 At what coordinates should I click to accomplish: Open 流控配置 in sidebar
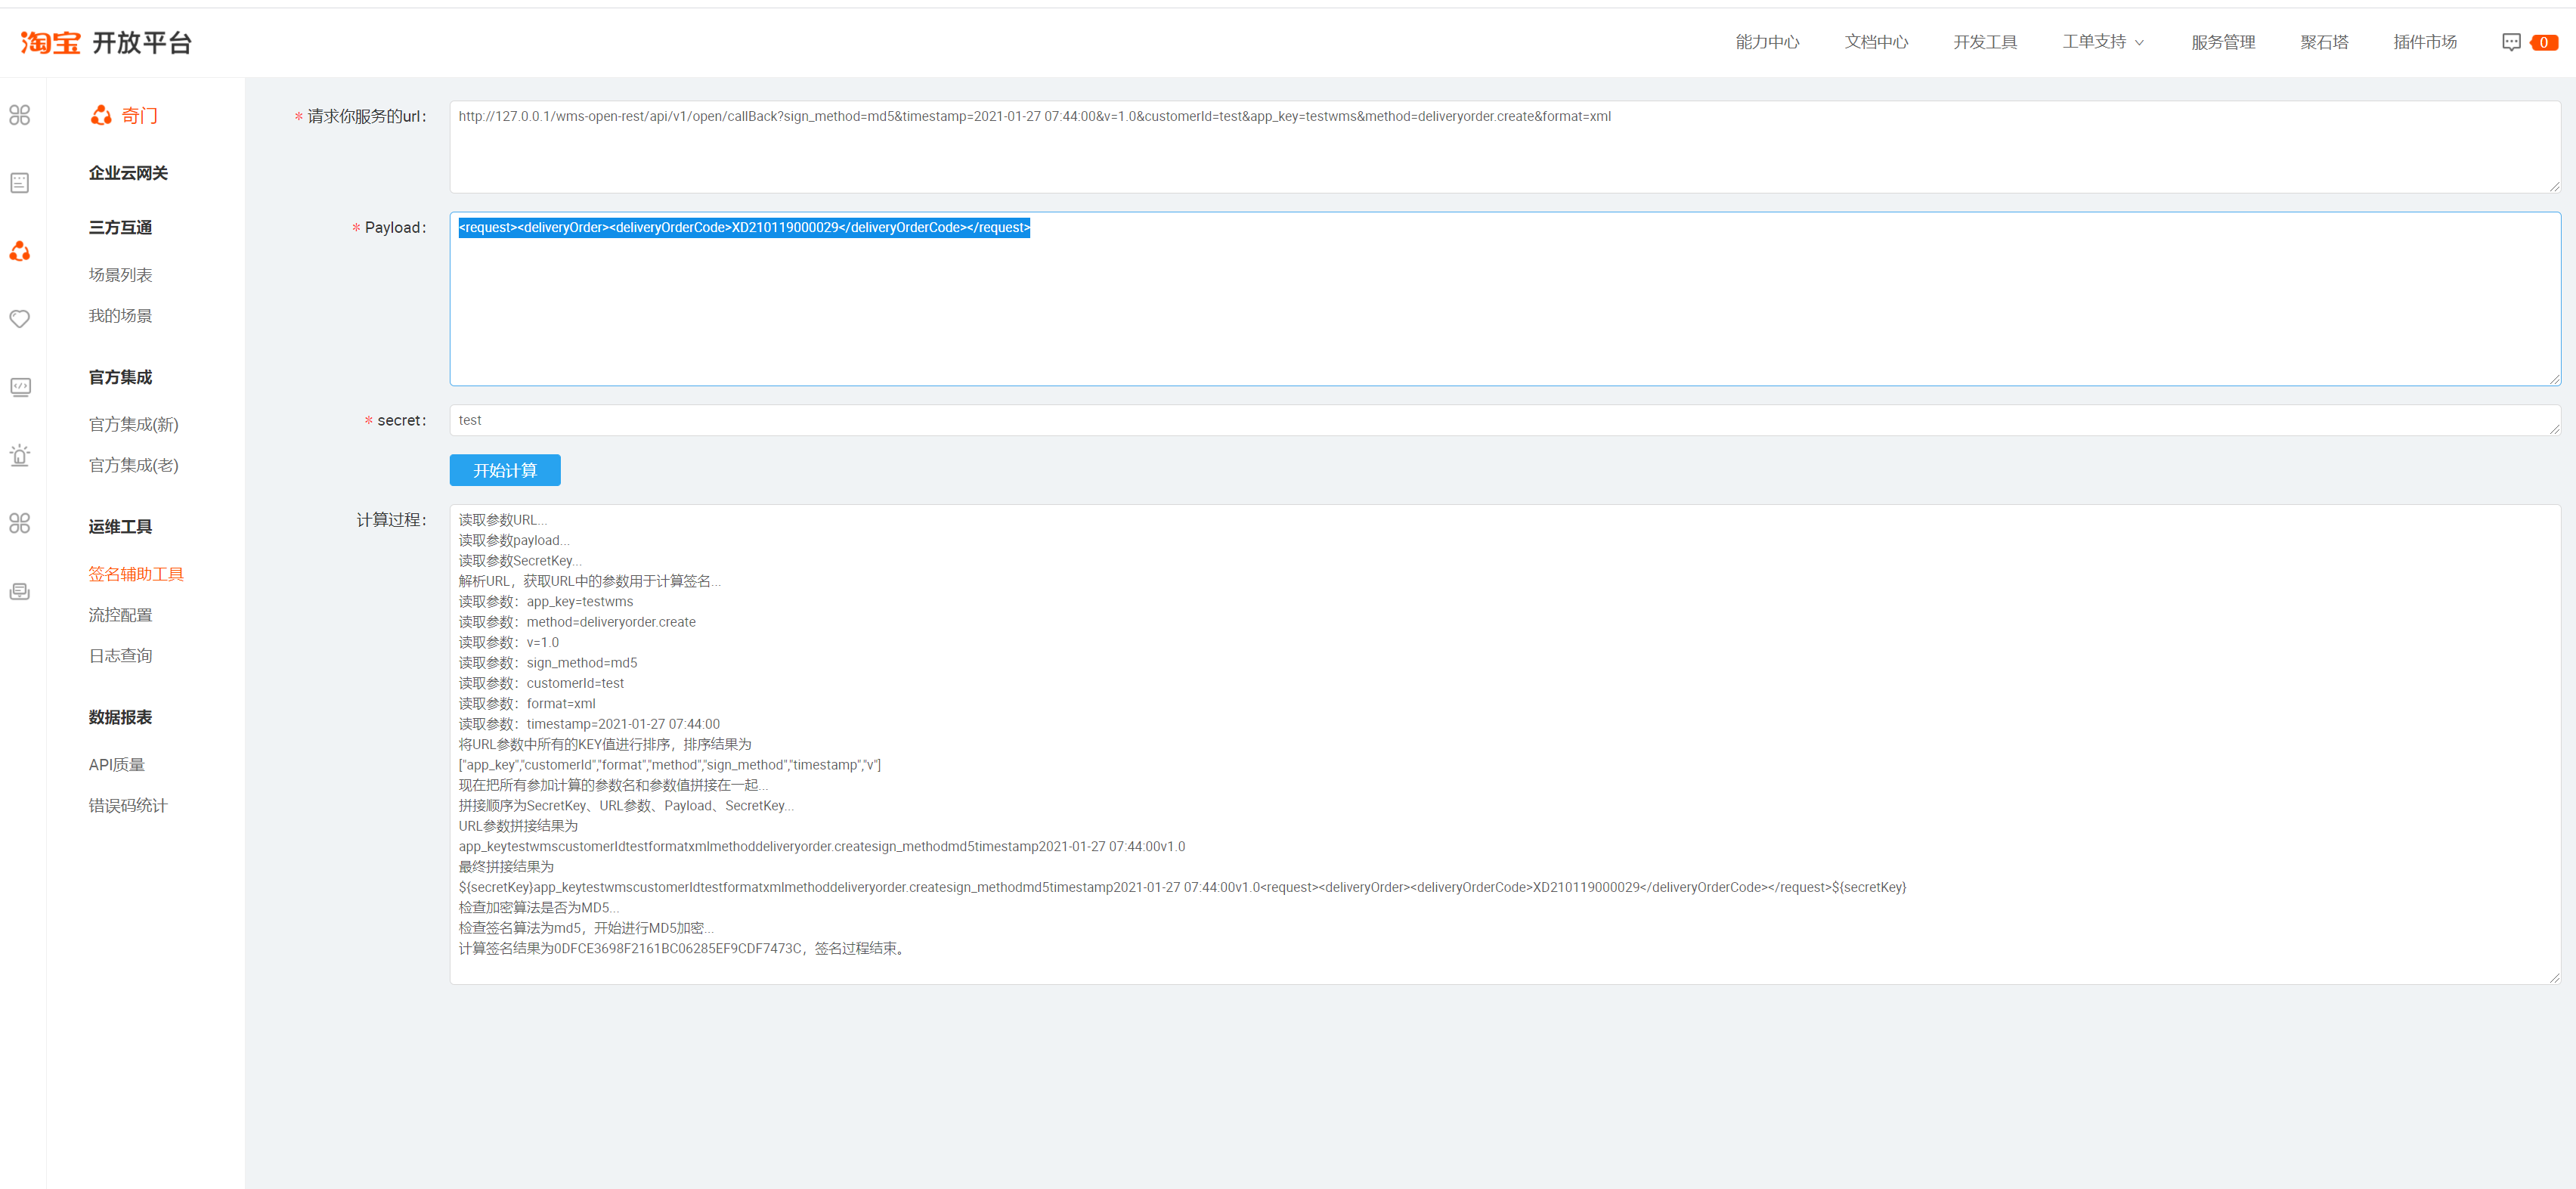120,615
